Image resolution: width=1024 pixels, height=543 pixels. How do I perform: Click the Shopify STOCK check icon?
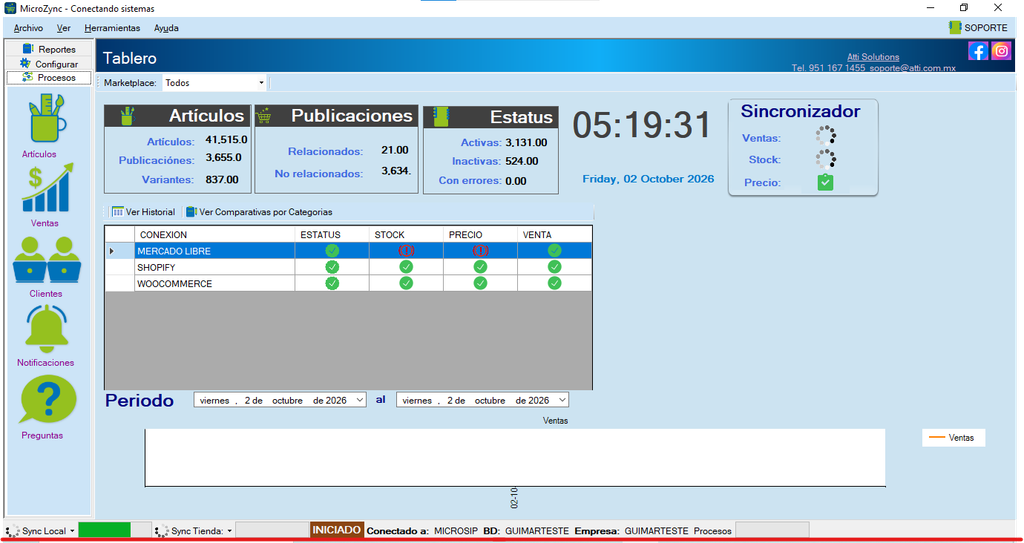pyautogui.click(x=406, y=267)
